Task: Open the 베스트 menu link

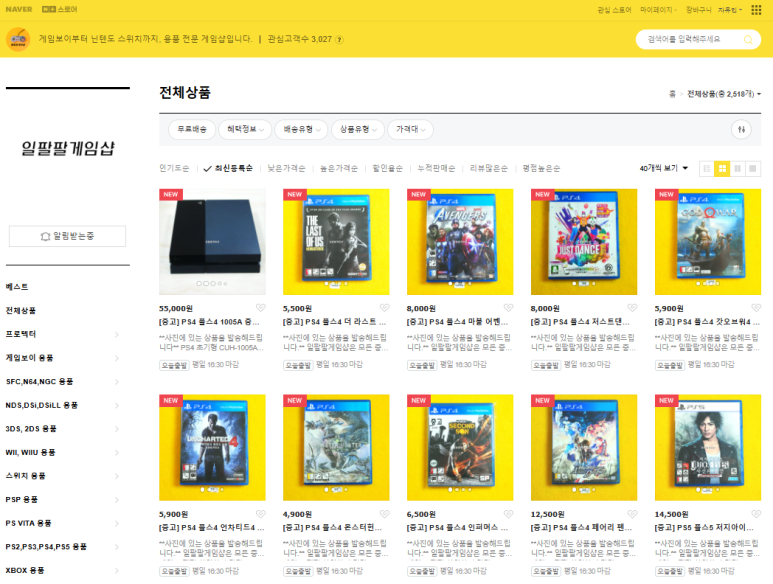Action: [17, 287]
